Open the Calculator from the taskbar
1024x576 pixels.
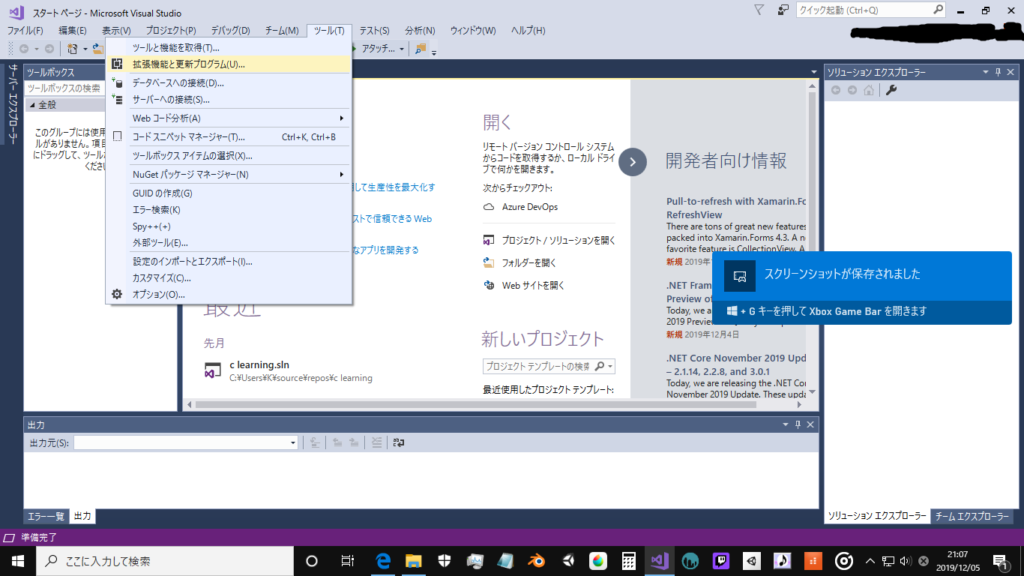point(628,561)
